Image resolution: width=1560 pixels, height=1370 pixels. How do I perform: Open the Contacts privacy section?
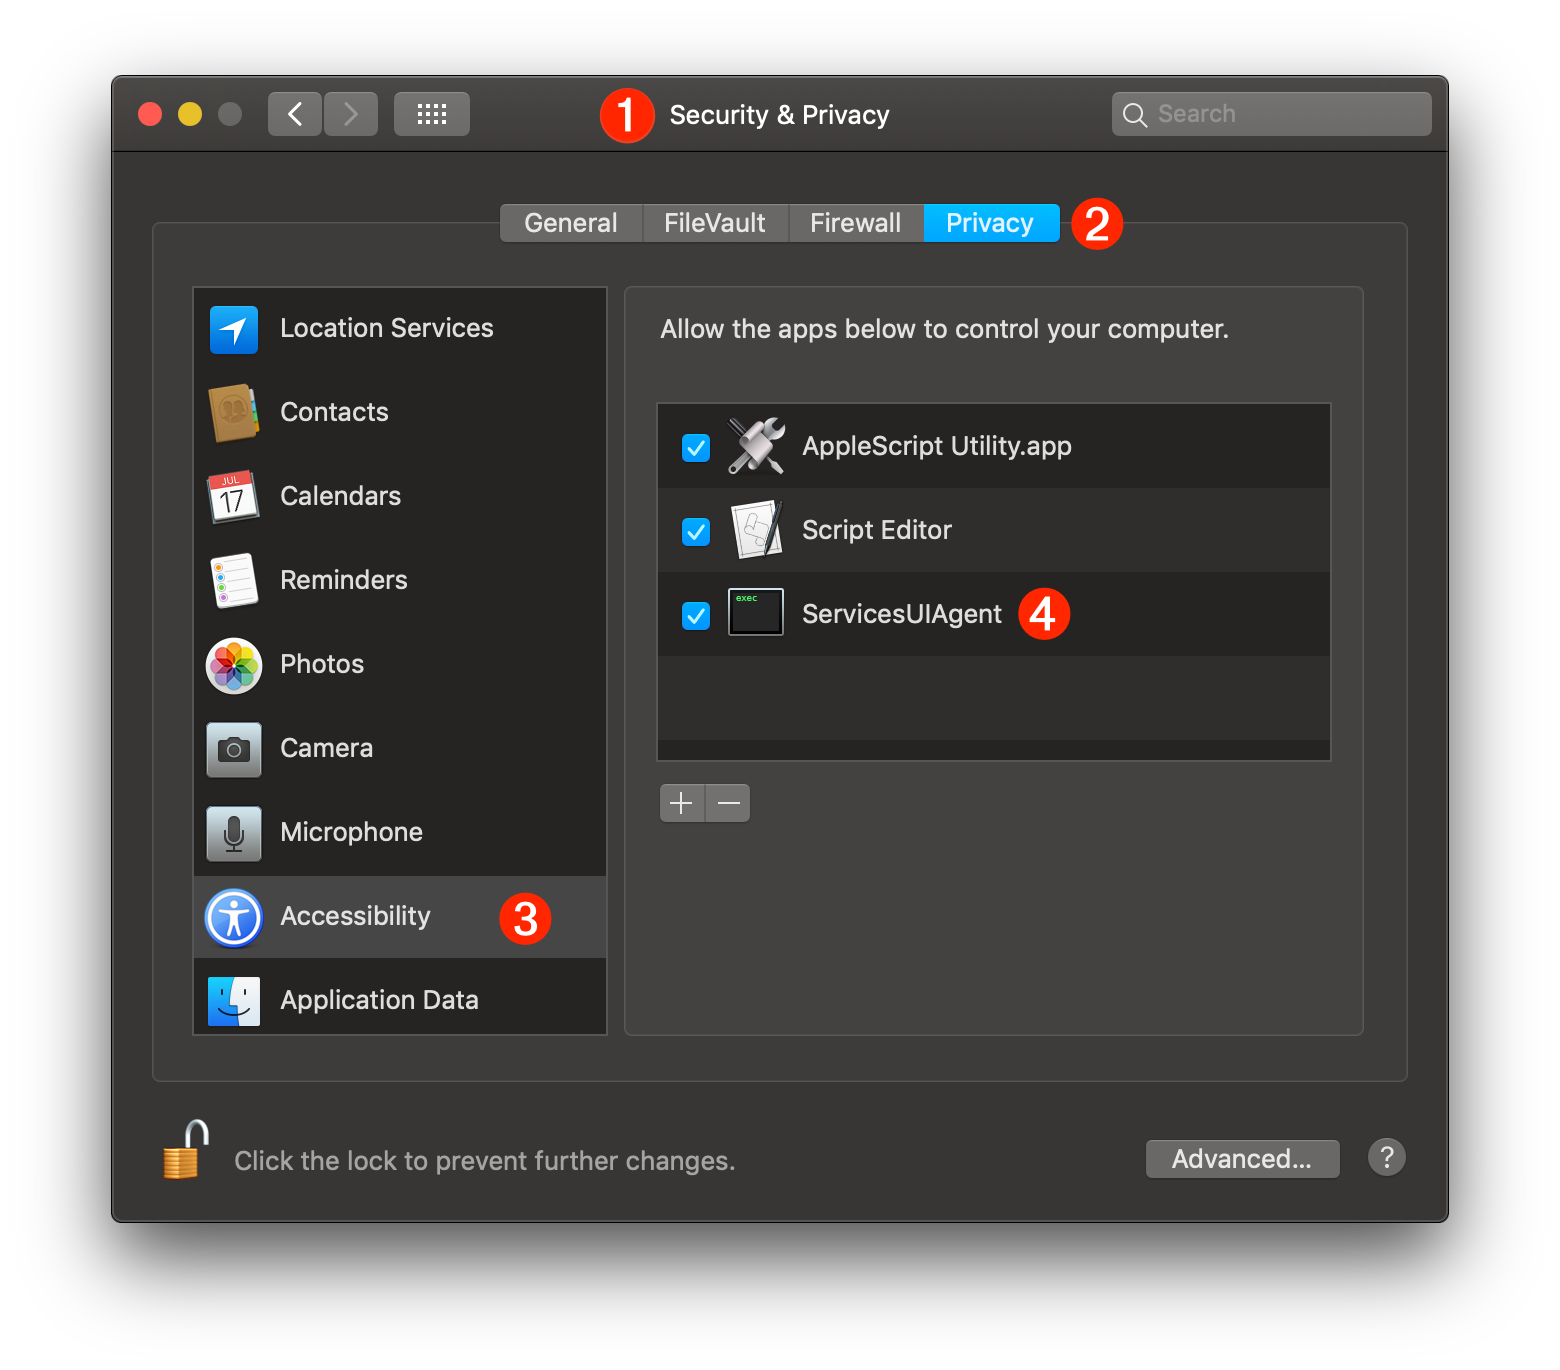point(233,413)
